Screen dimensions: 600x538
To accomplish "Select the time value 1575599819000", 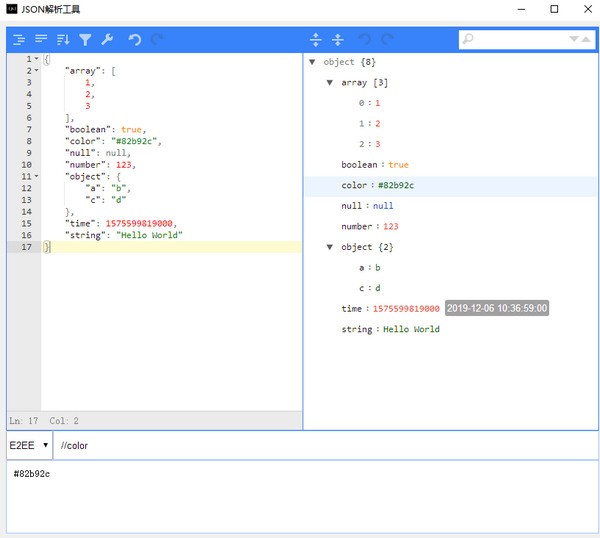I will coord(406,309).
